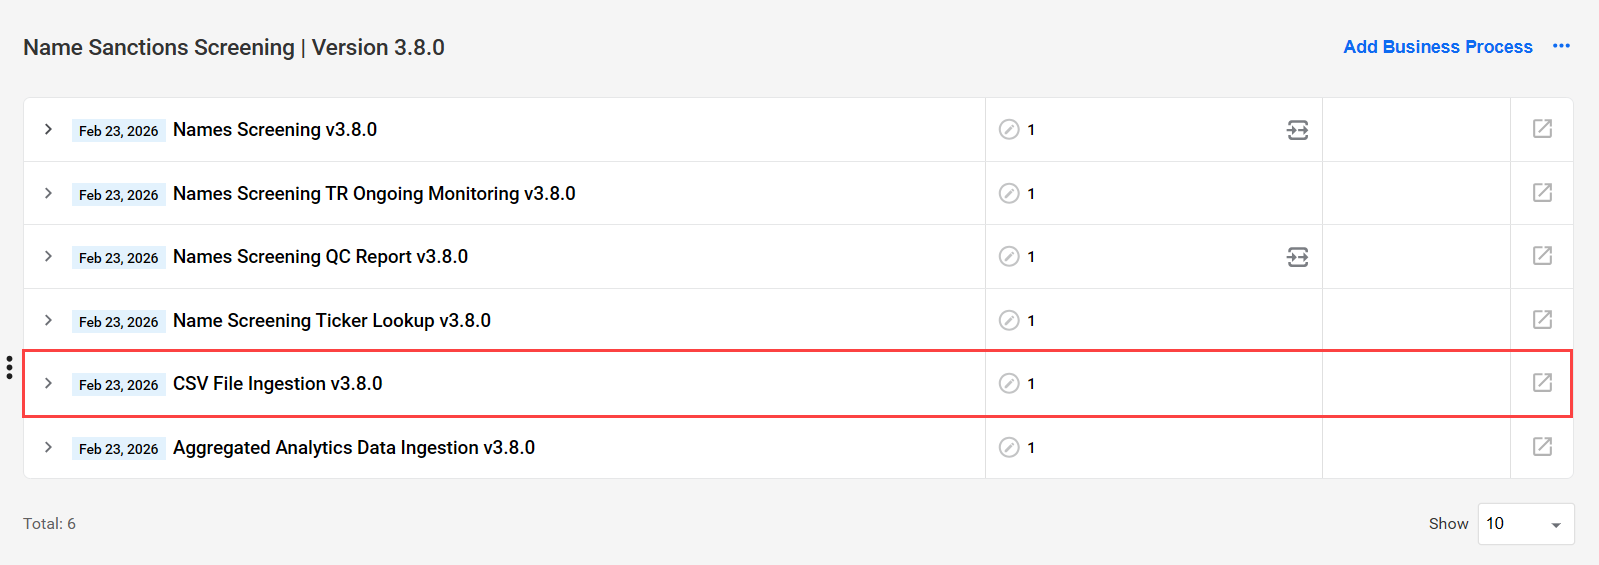1599x565 pixels.
Task: Open Names Screening v3.8.0 in new window
Action: (x=1542, y=129)
